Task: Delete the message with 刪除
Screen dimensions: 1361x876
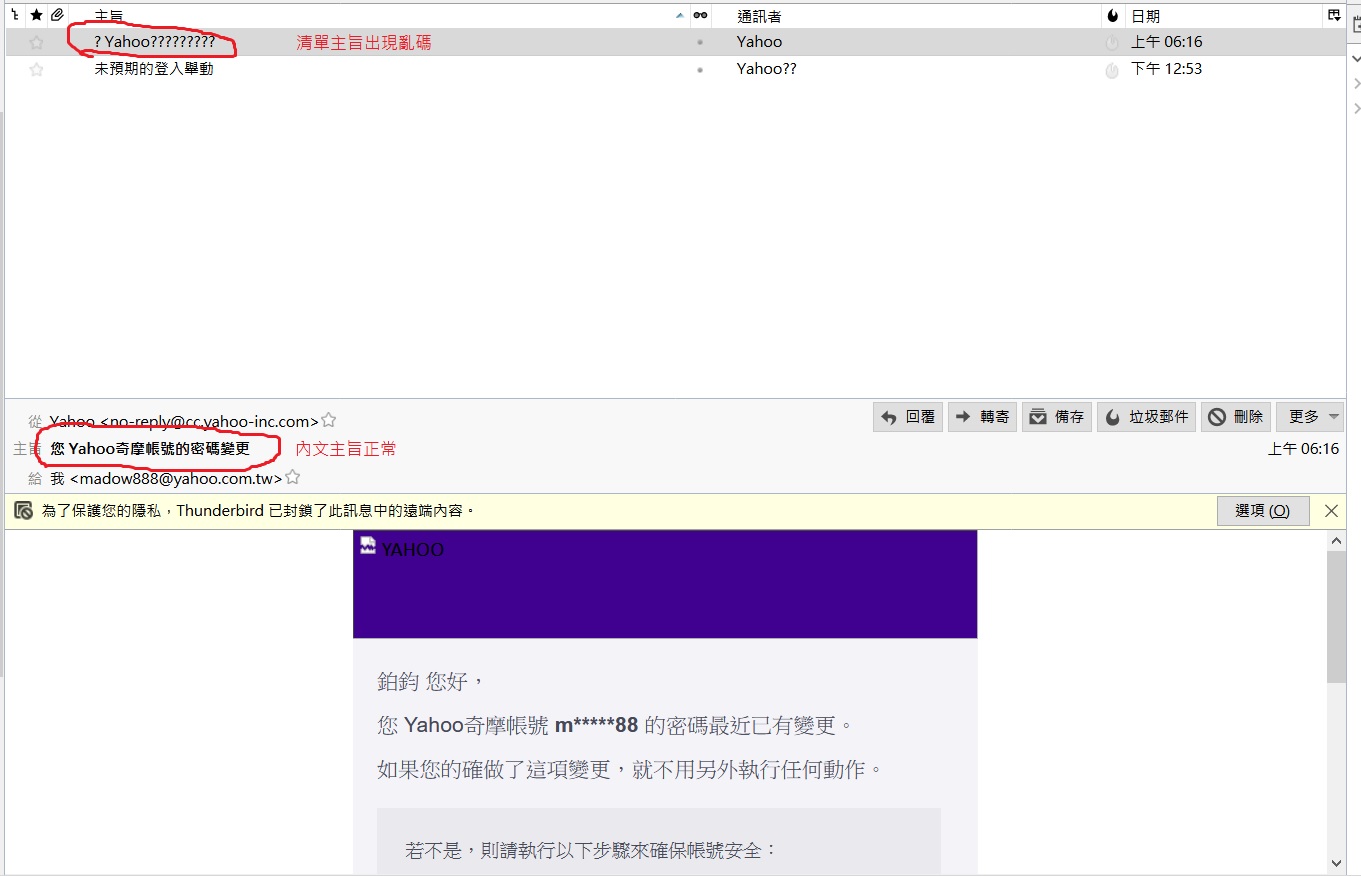Action: click(1236, 417)
